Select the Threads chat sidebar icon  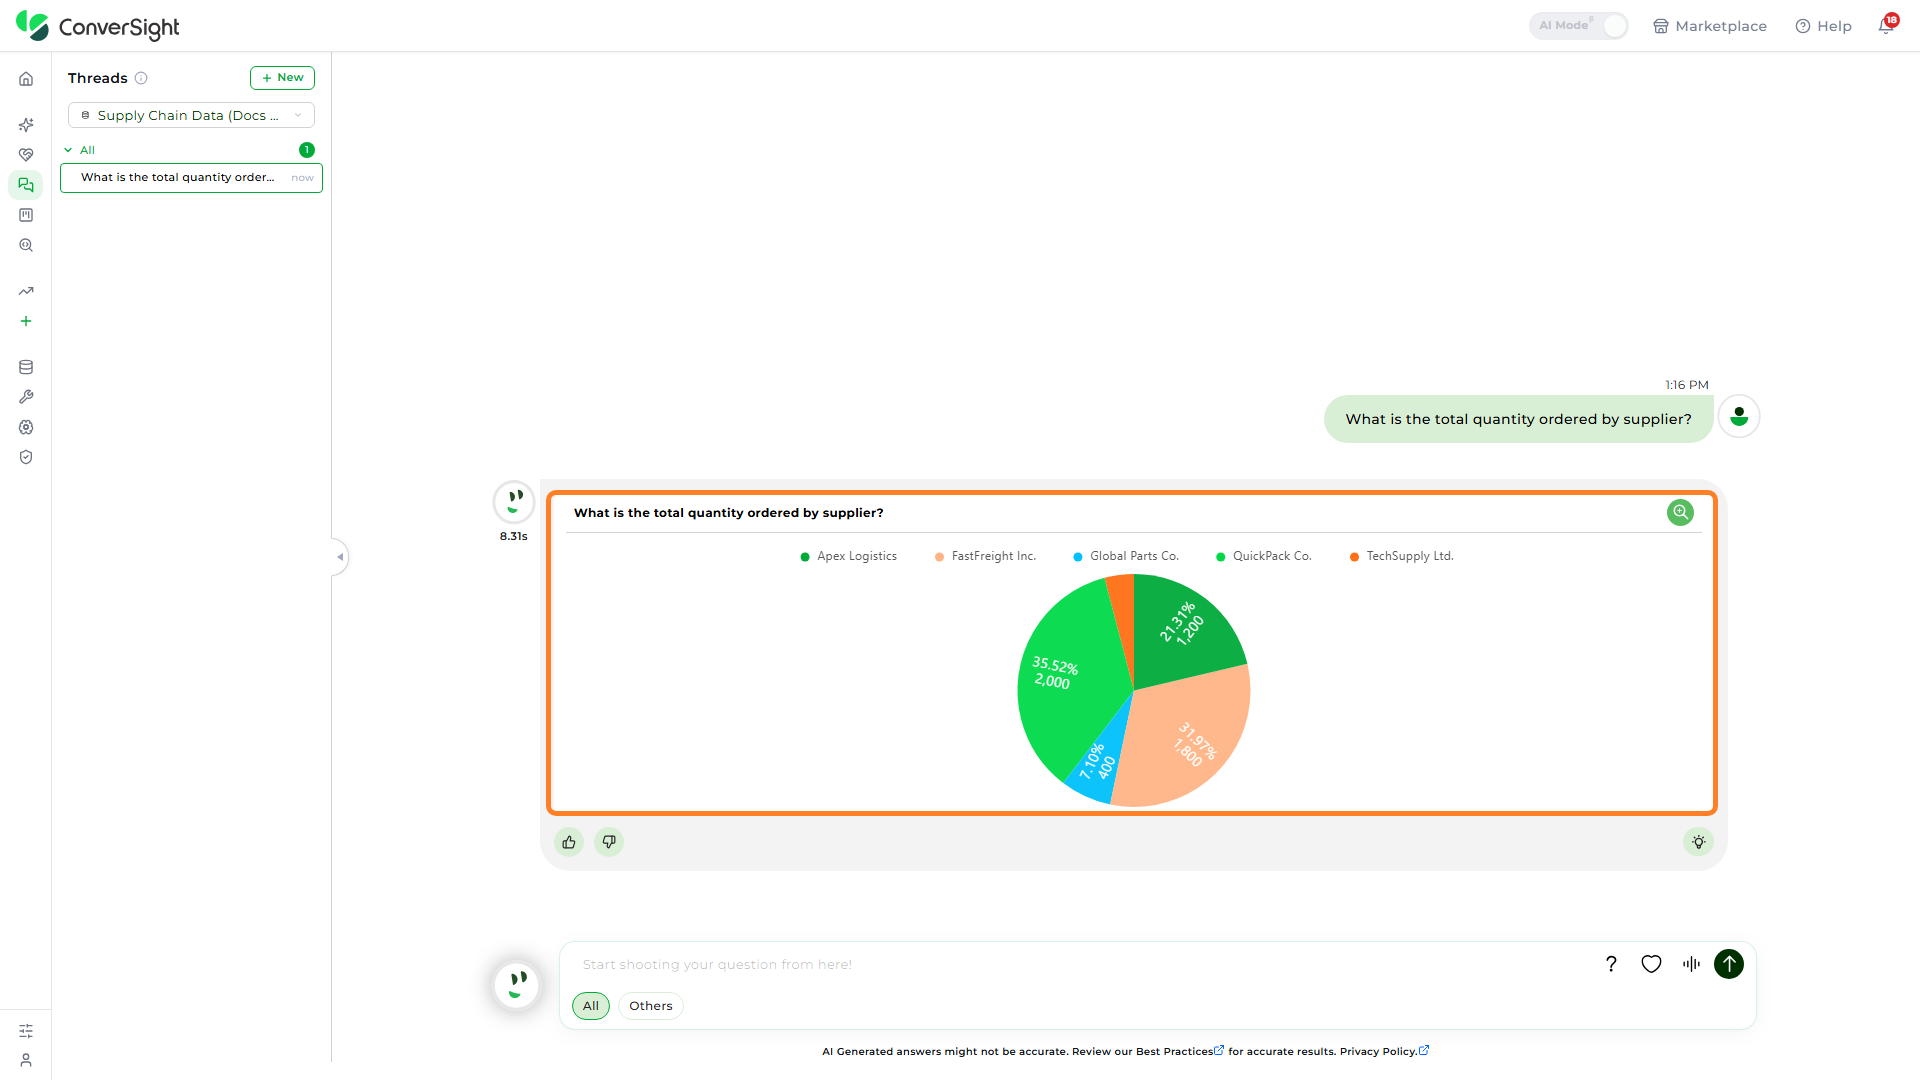click(26, 185)
